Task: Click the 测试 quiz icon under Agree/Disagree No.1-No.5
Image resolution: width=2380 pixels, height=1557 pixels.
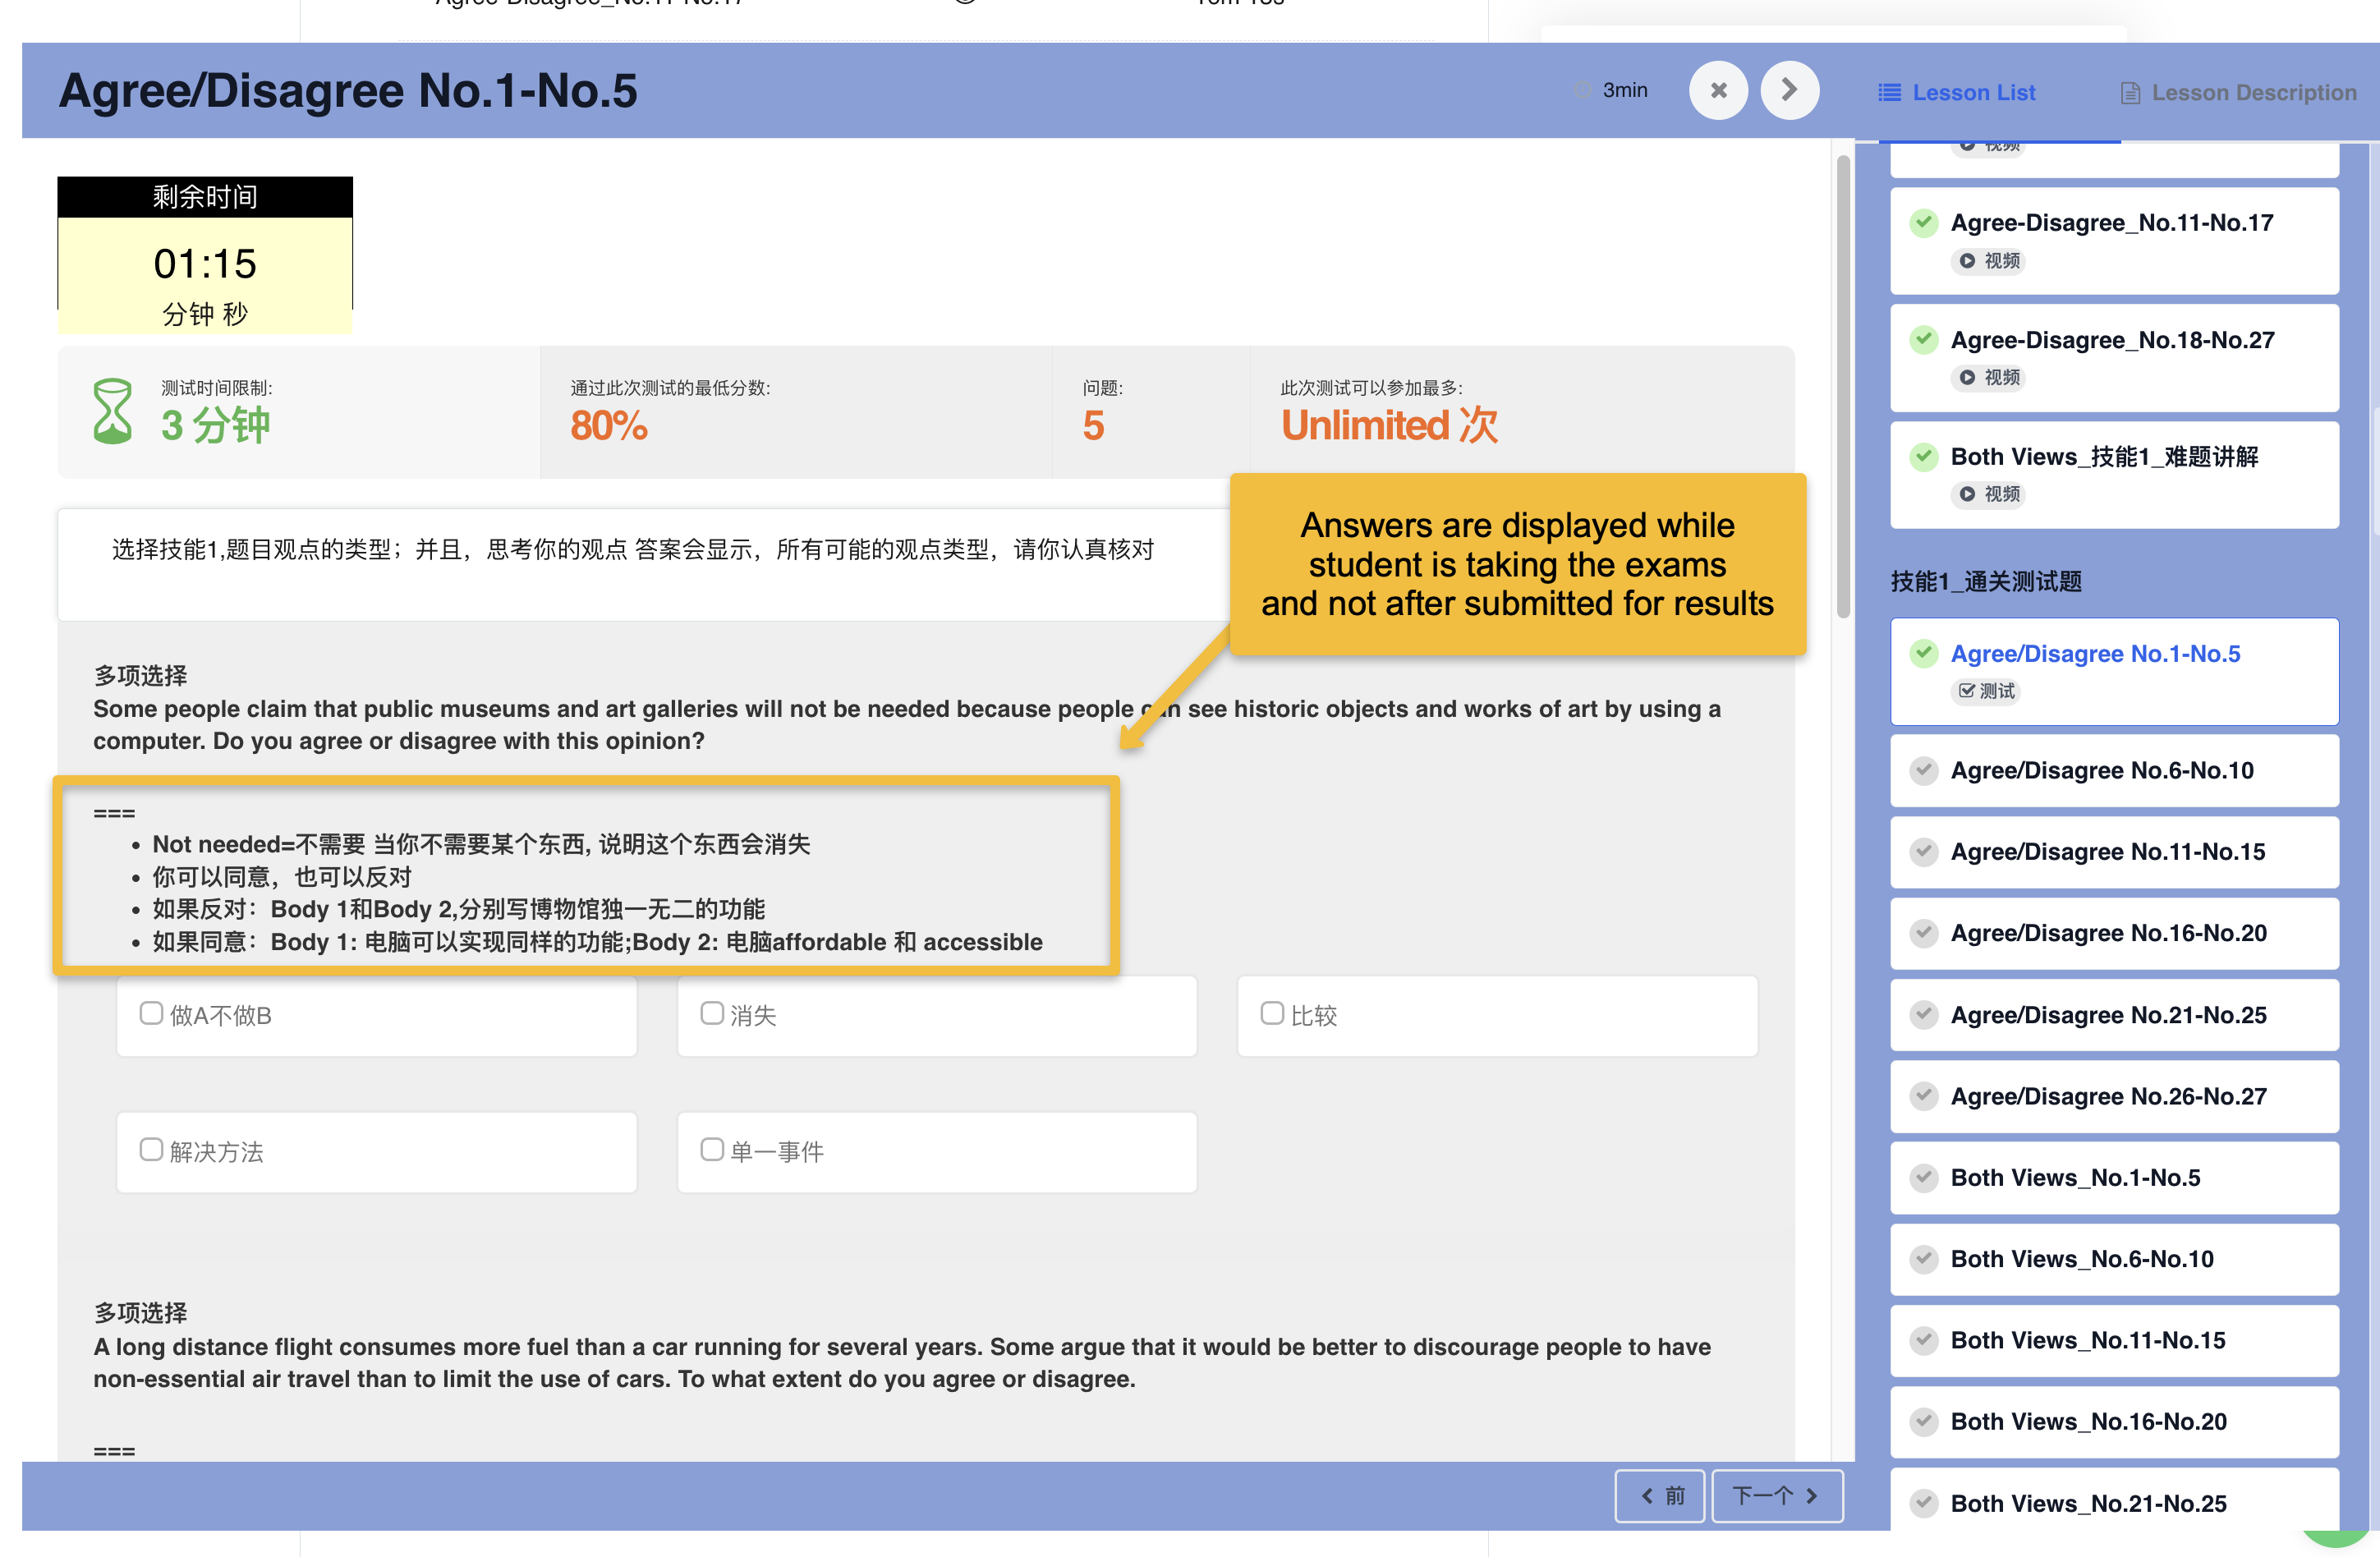Action: click(1966, 691)
